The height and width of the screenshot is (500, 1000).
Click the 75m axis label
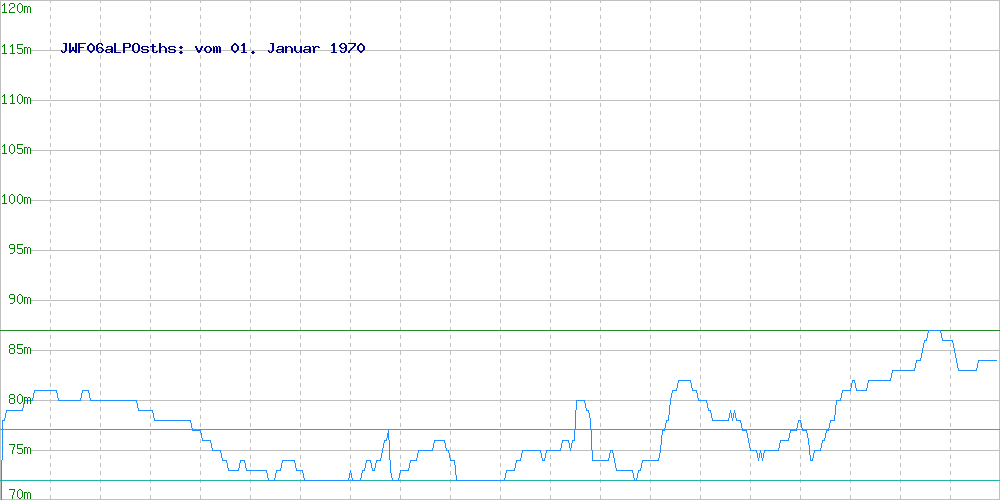20,450
